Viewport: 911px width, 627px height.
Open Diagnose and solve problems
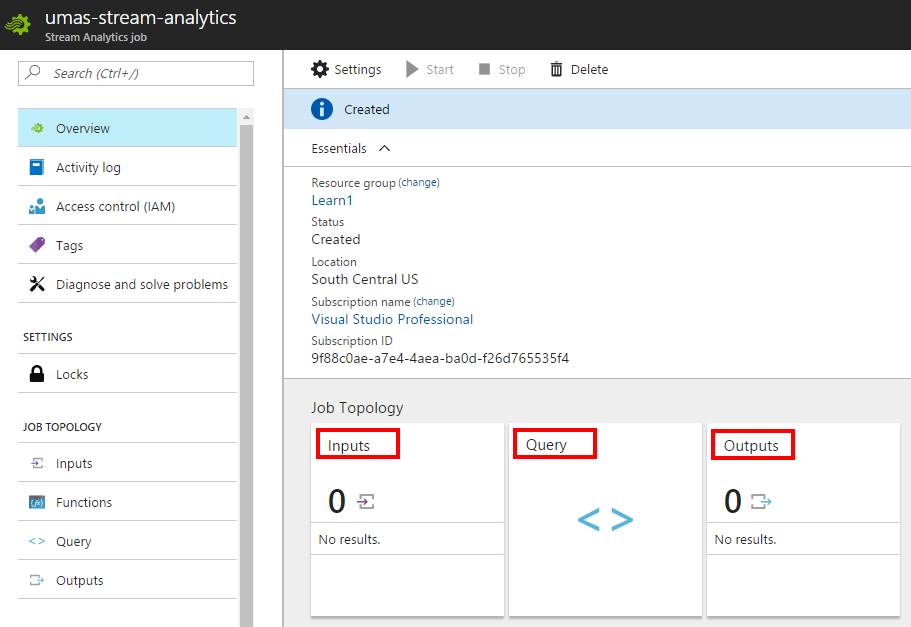[127, 284]
